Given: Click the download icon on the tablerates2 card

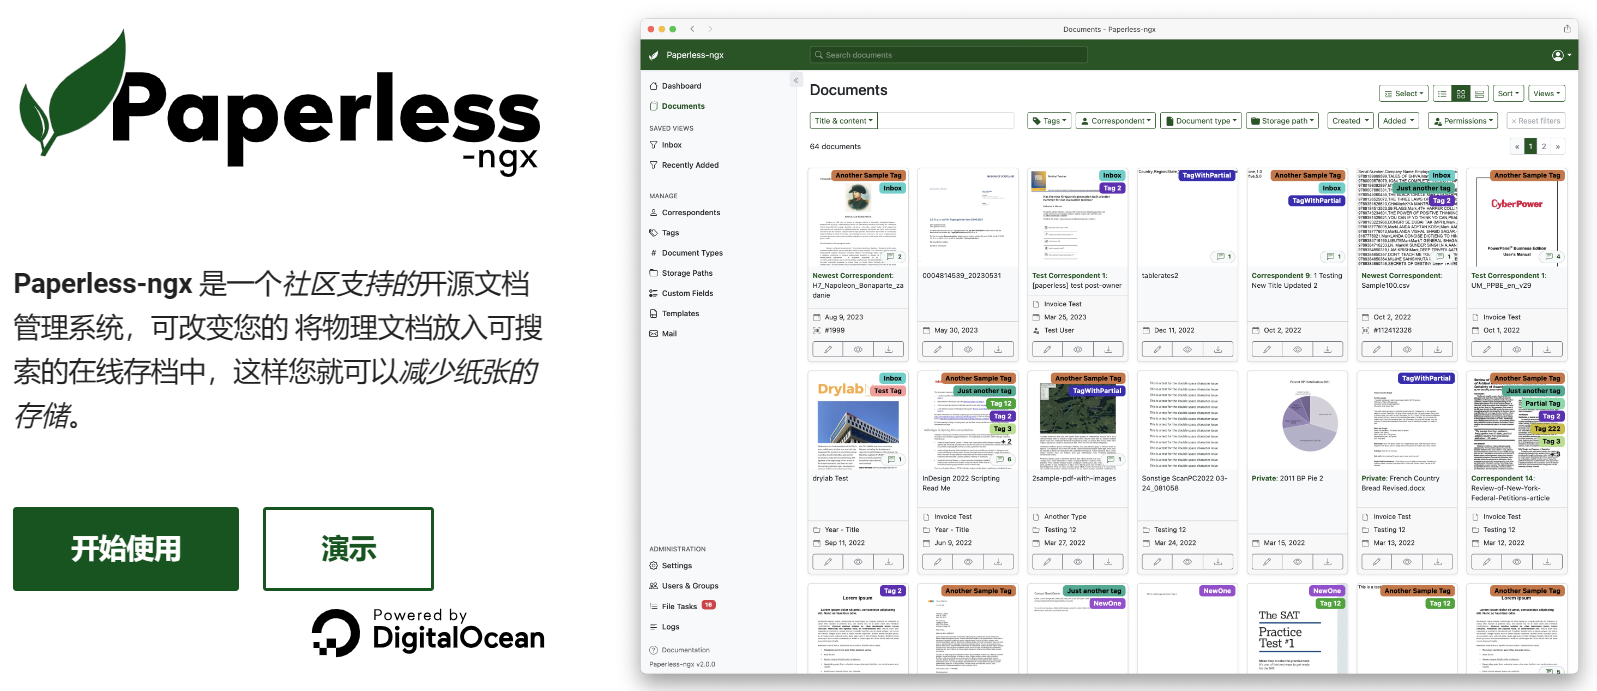Looking at the screenshot, I should 1218,349.
